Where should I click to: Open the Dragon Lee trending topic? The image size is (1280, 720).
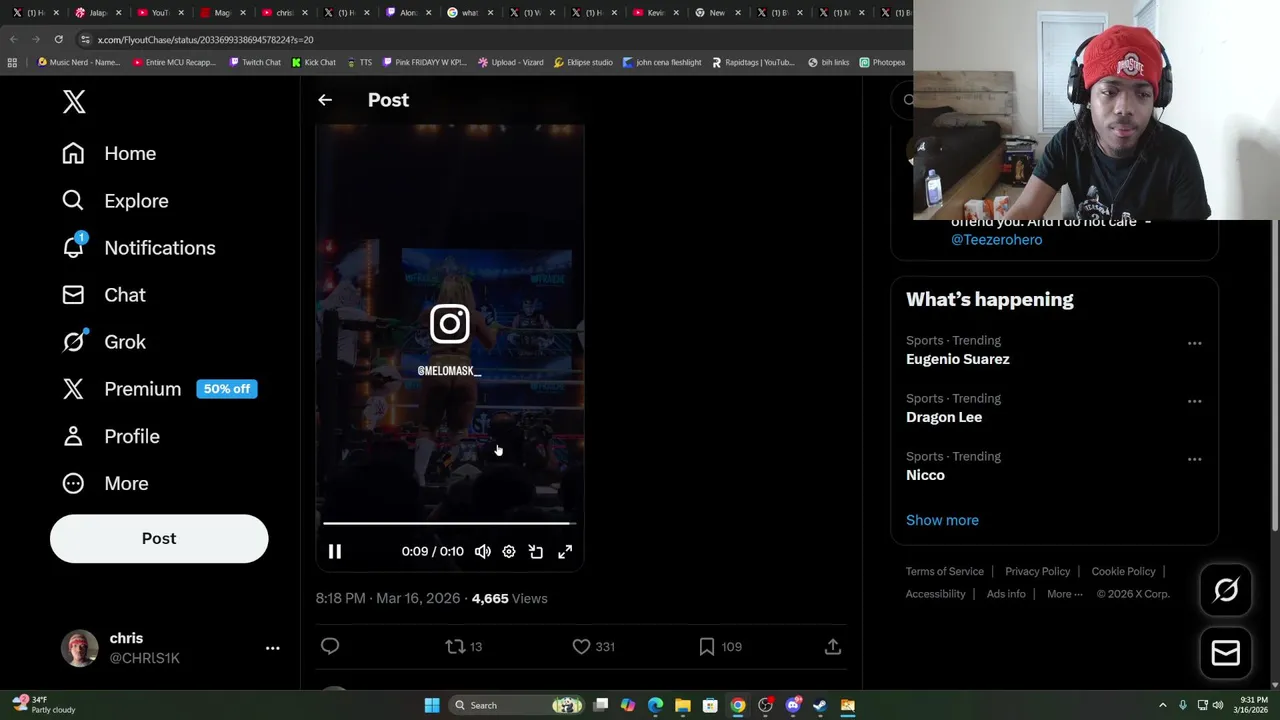(944, 417)
